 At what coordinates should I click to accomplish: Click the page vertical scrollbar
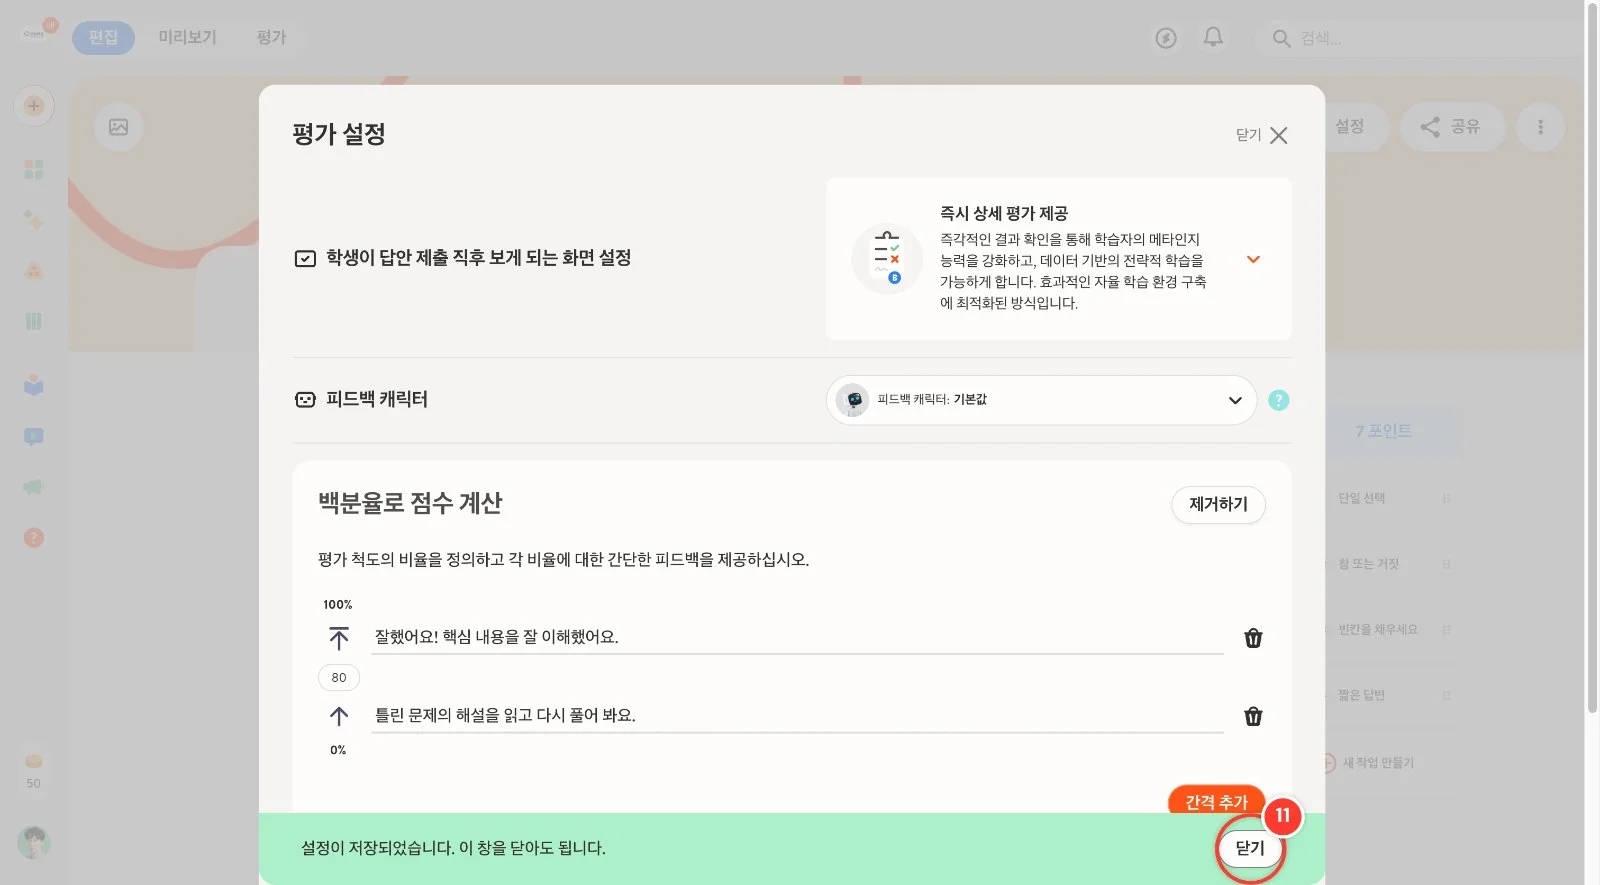pyautogui.click(x=1592, y=357)
